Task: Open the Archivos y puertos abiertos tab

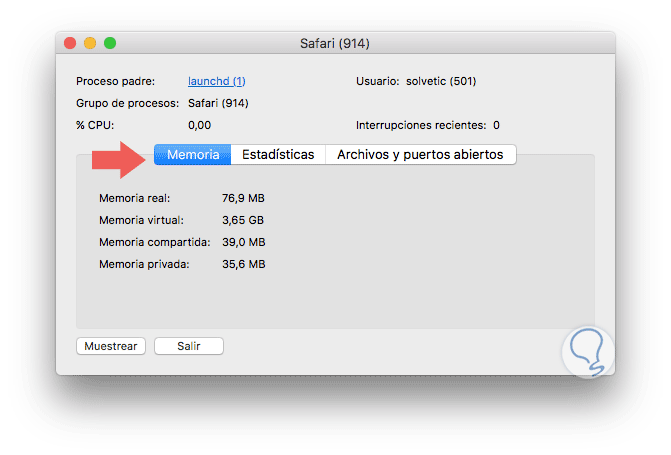Action: point(420,155)
